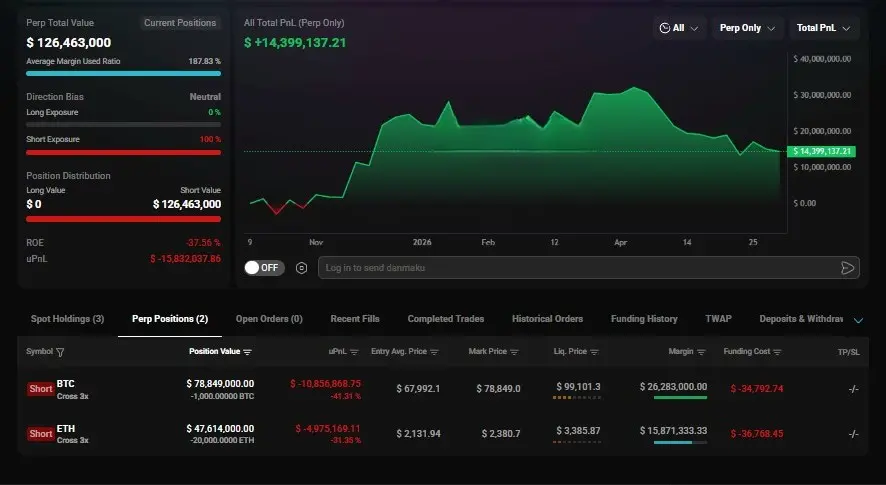Click the danmaku message input field
The image size is (886, 485).
[x=589, y=268]
